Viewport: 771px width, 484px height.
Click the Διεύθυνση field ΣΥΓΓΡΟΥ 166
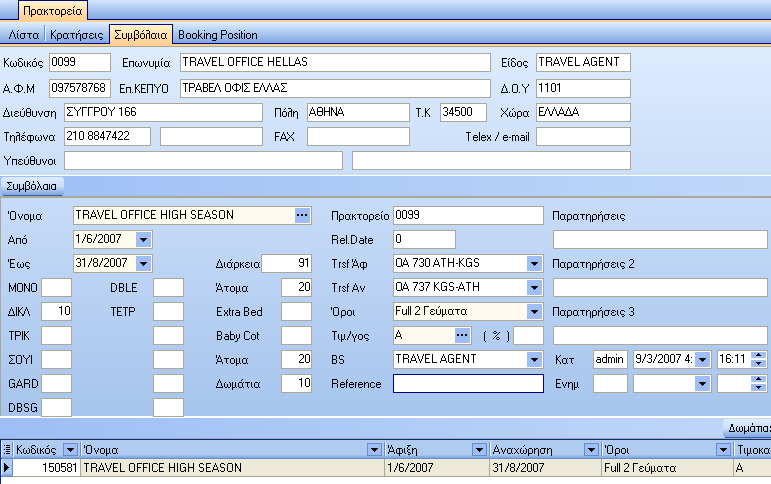(163, 113)
